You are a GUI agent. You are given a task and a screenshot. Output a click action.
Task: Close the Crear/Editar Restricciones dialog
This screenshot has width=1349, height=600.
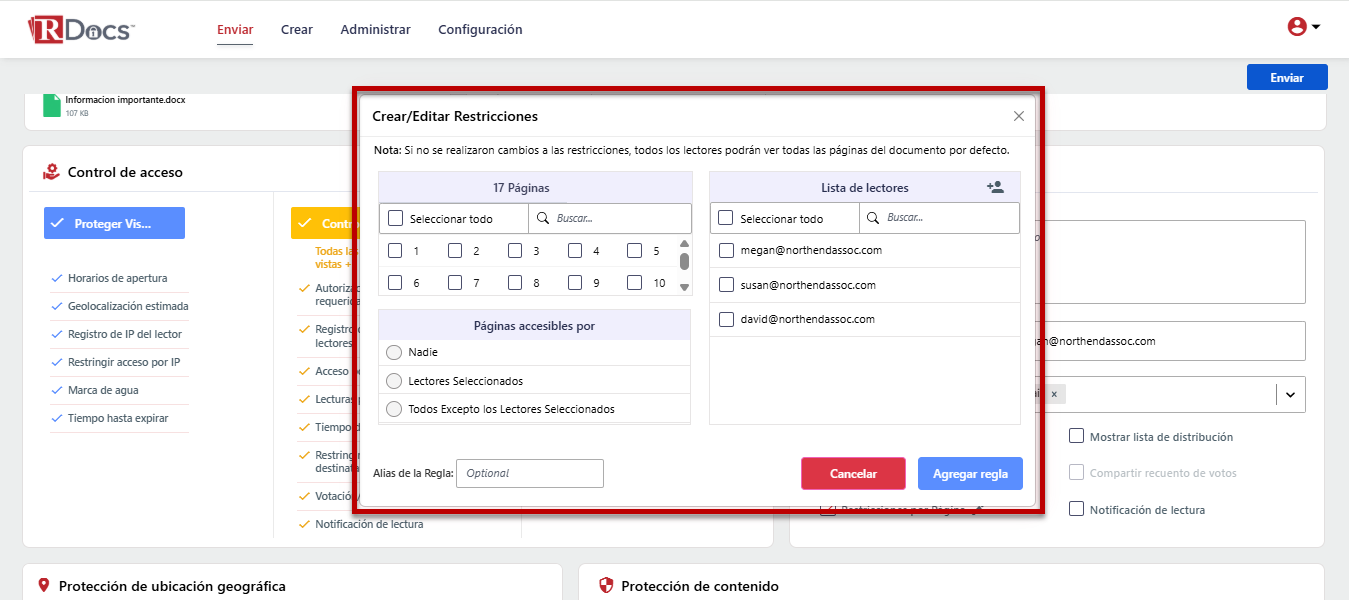(x=1019, y=116)
